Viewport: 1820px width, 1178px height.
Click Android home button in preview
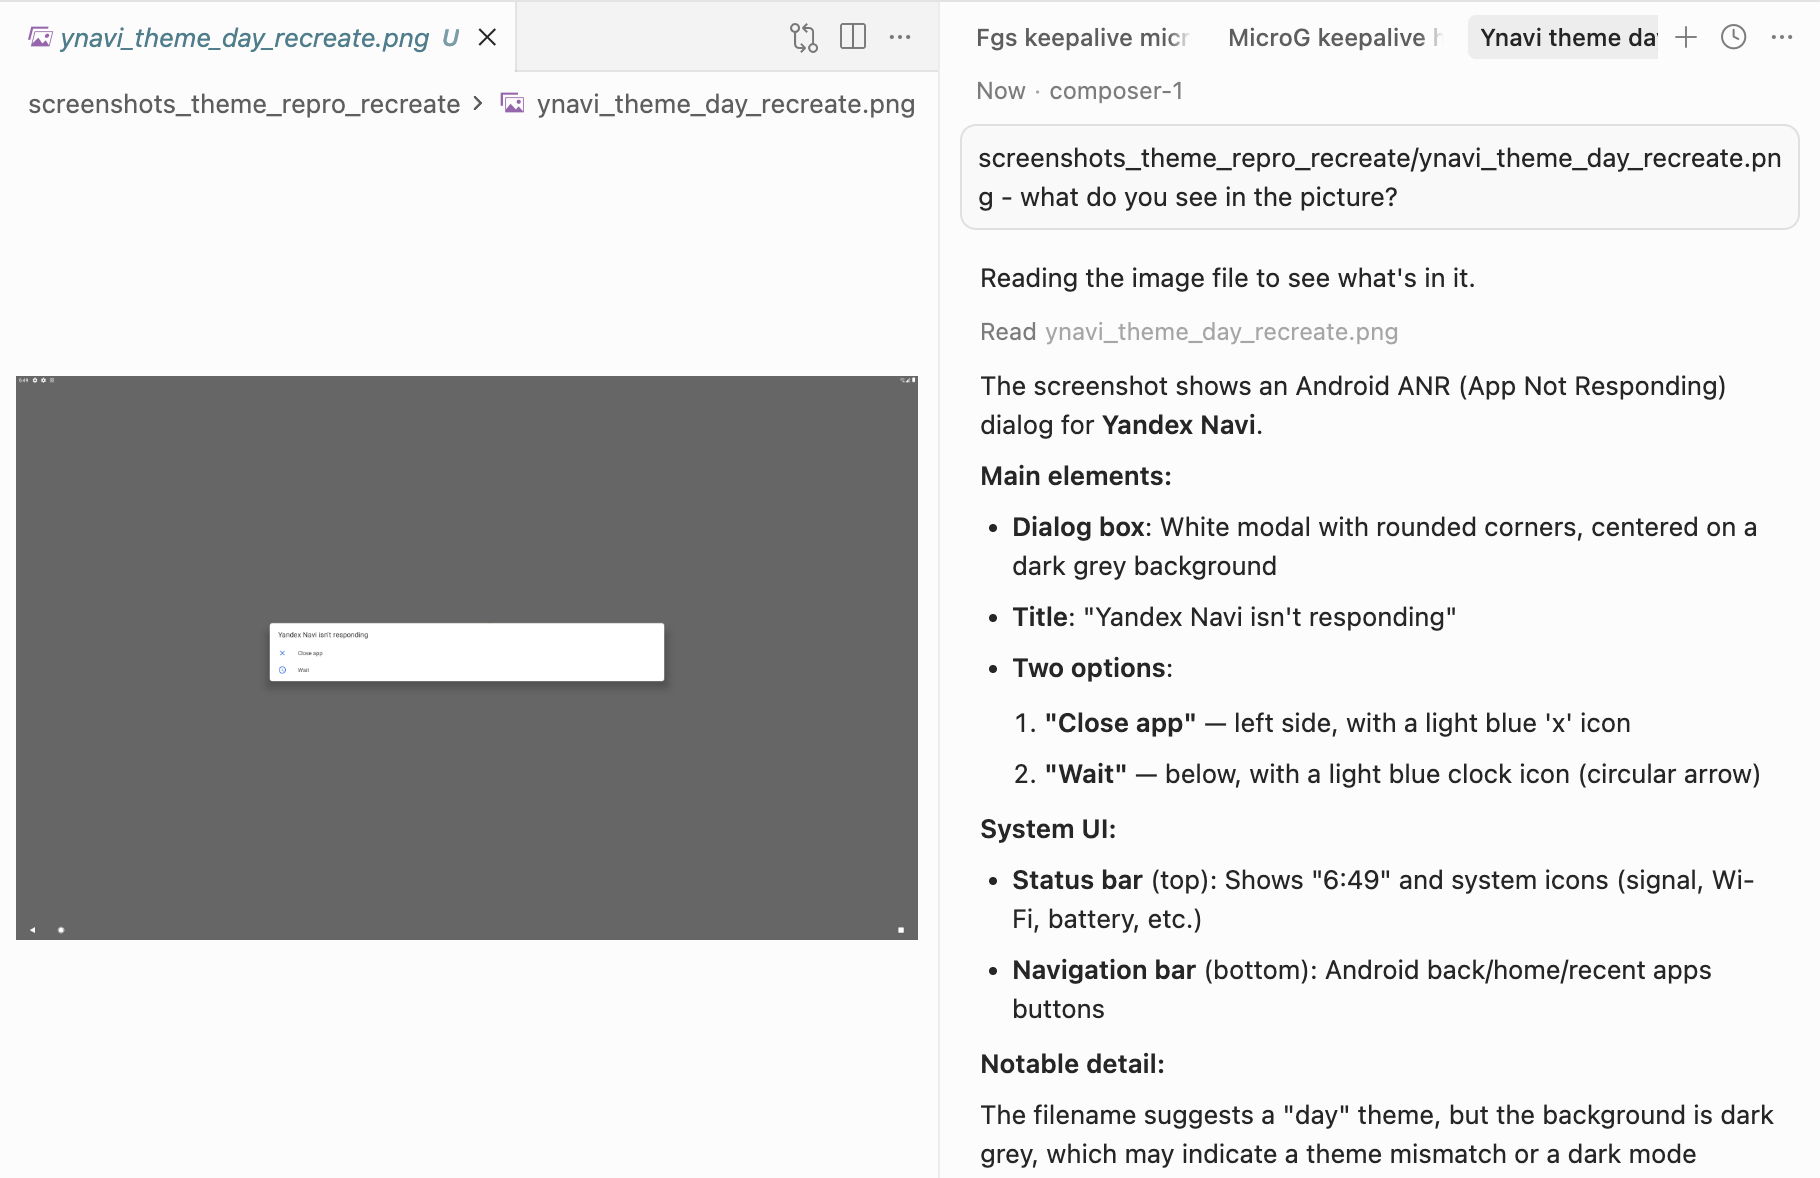61,930
